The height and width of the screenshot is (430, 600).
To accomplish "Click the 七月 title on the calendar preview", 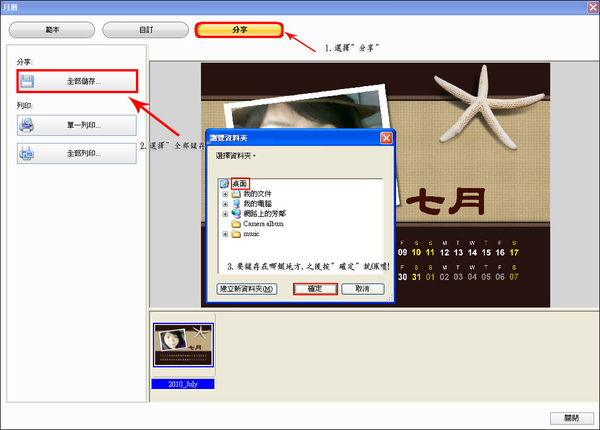I will 446,201.
